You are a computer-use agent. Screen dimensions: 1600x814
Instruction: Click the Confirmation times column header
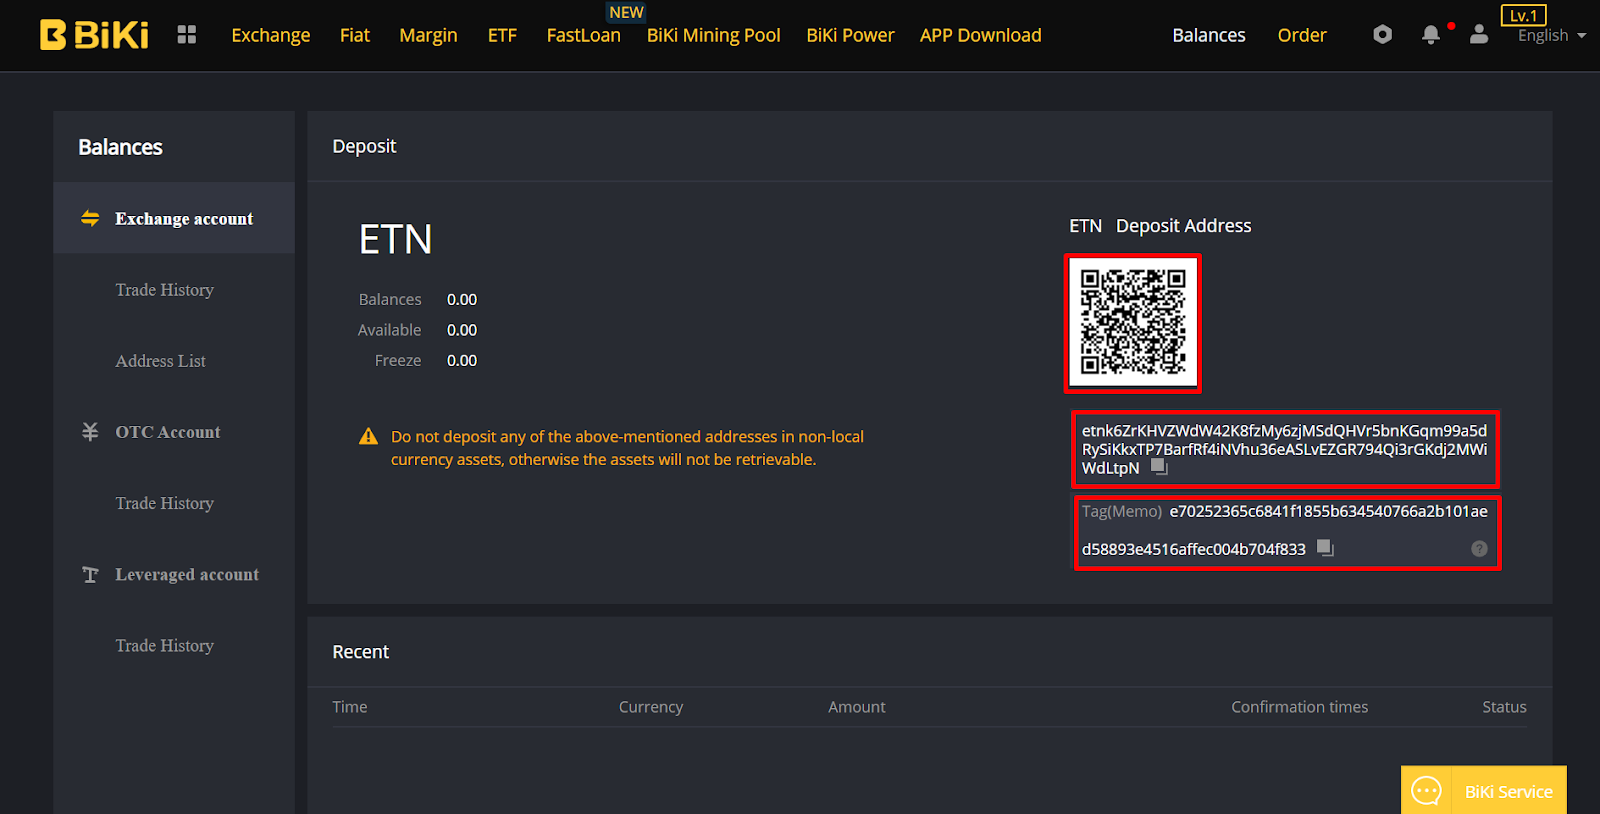(x=1300, y=707)
